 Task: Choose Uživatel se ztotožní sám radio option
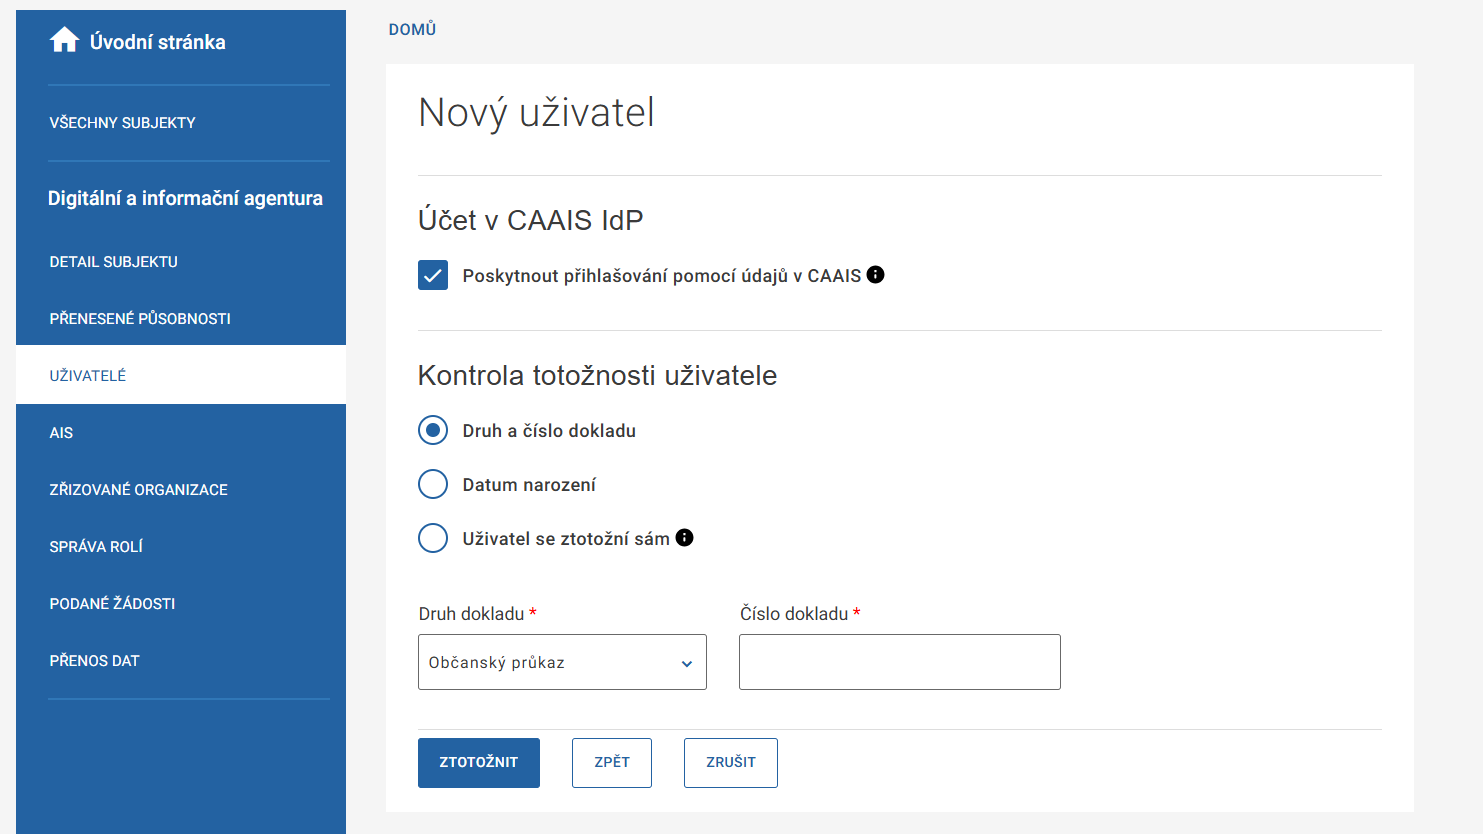[x=433, y=539]
